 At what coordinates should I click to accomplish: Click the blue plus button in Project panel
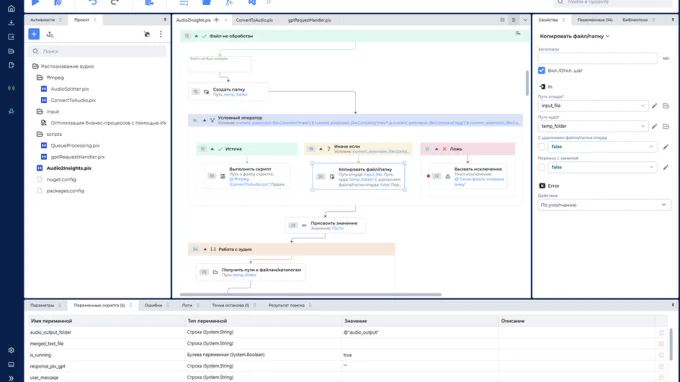point(34,34)
